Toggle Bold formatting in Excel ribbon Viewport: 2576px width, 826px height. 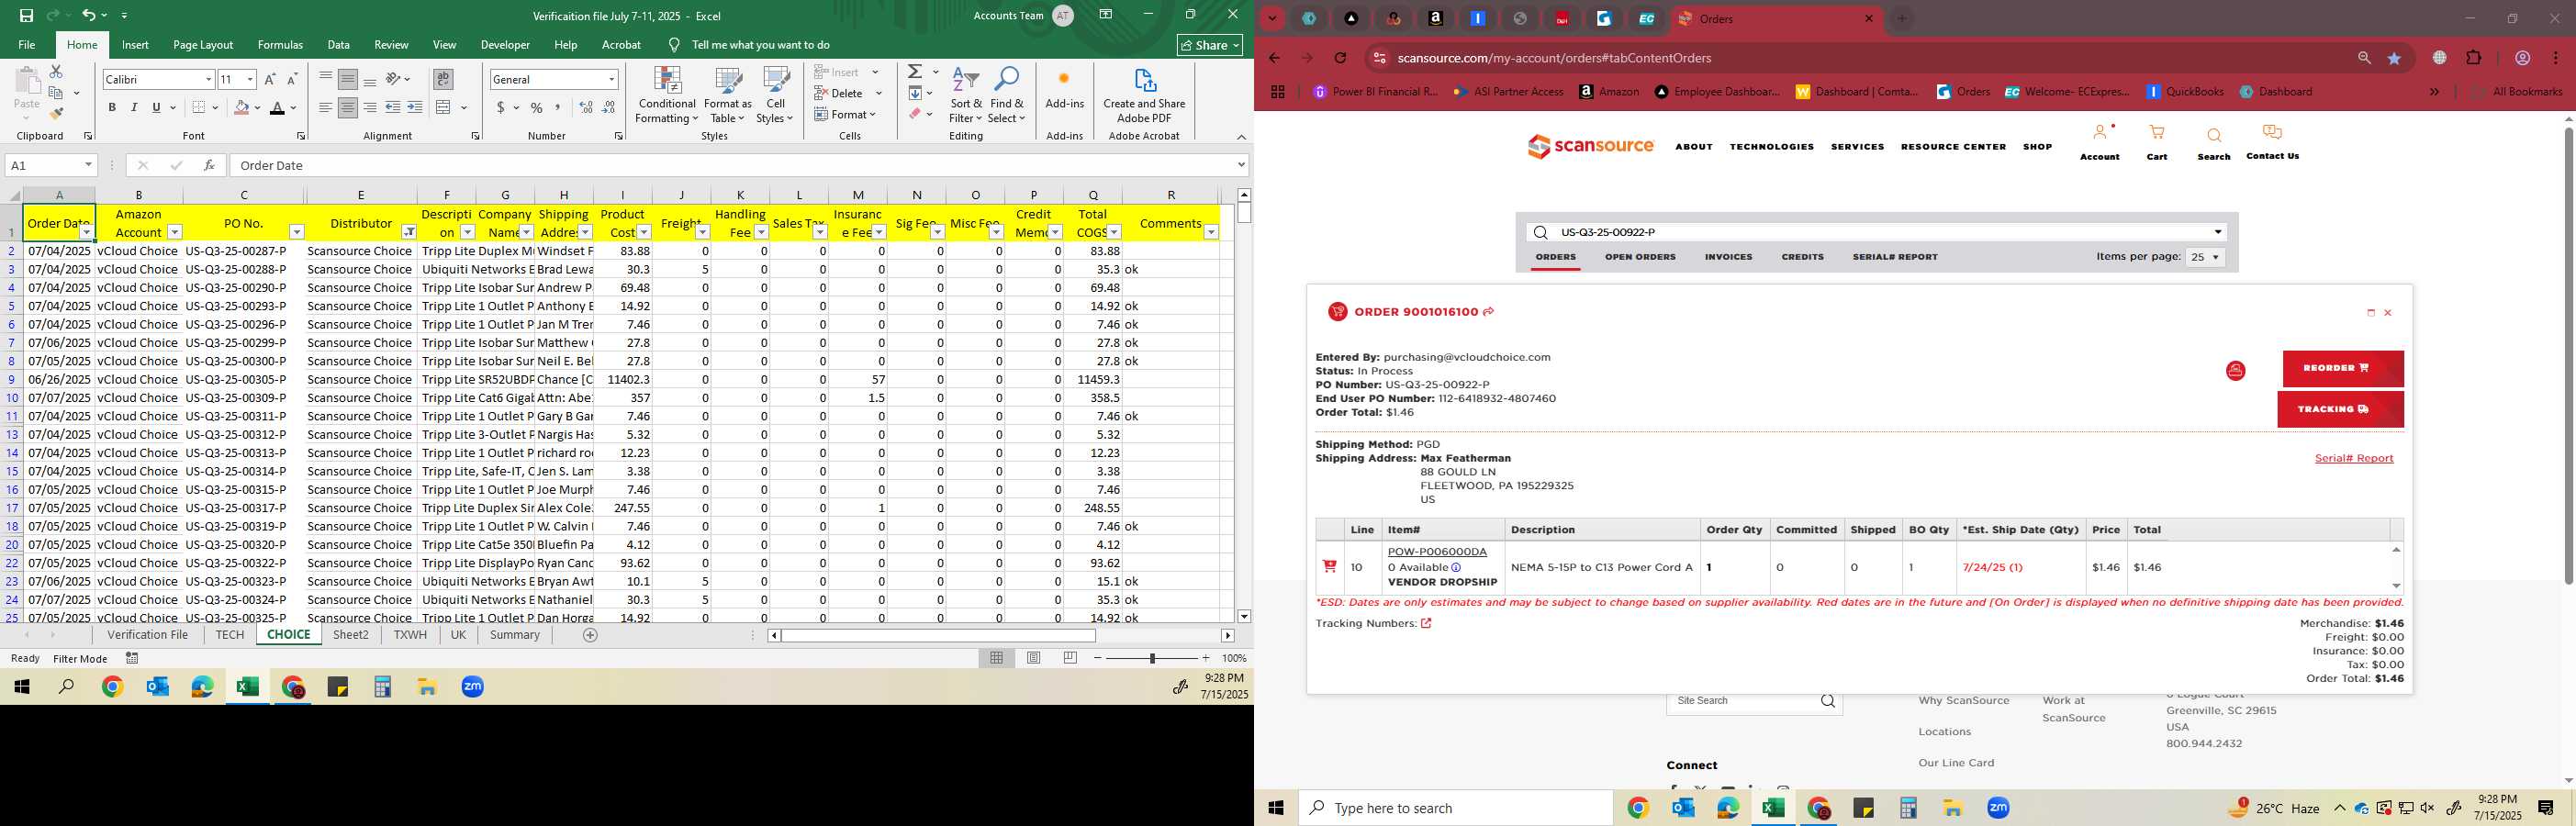coord(112,107)
